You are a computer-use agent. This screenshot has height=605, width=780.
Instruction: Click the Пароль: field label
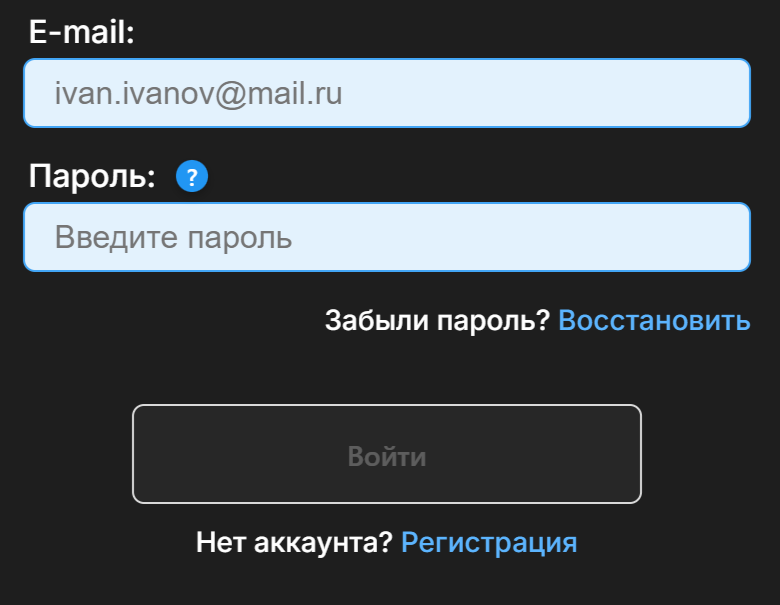pos(92,177)
